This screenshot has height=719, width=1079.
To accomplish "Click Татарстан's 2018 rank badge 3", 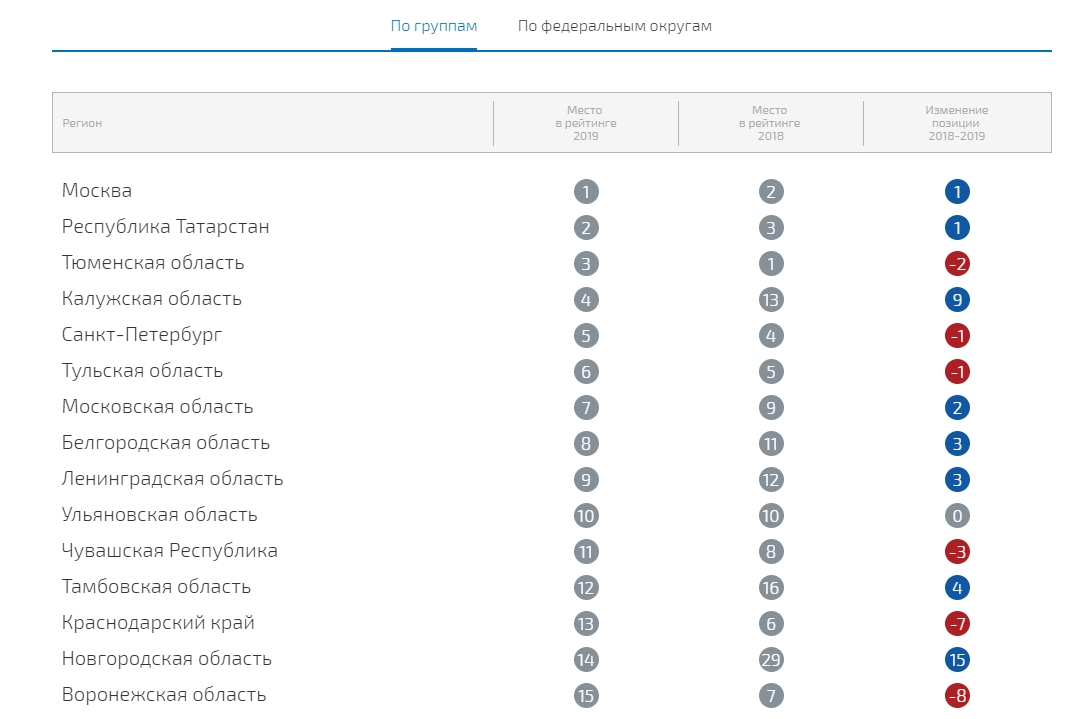I will [x=771, y=228].
